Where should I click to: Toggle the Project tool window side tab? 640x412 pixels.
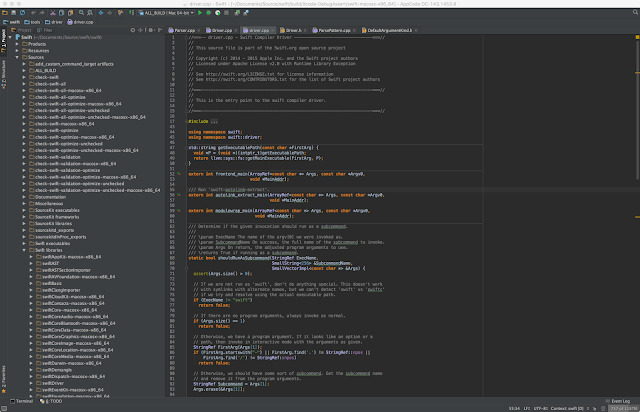pos(4,40)
